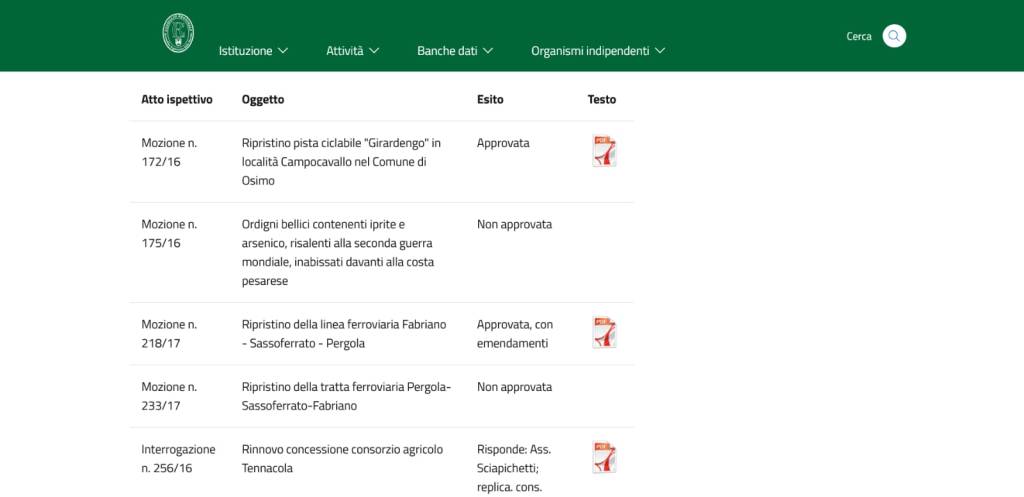This screenshot has height=497, width=1024.
Task: Click the Atto ispettivo column header
Action: point(177,99)
